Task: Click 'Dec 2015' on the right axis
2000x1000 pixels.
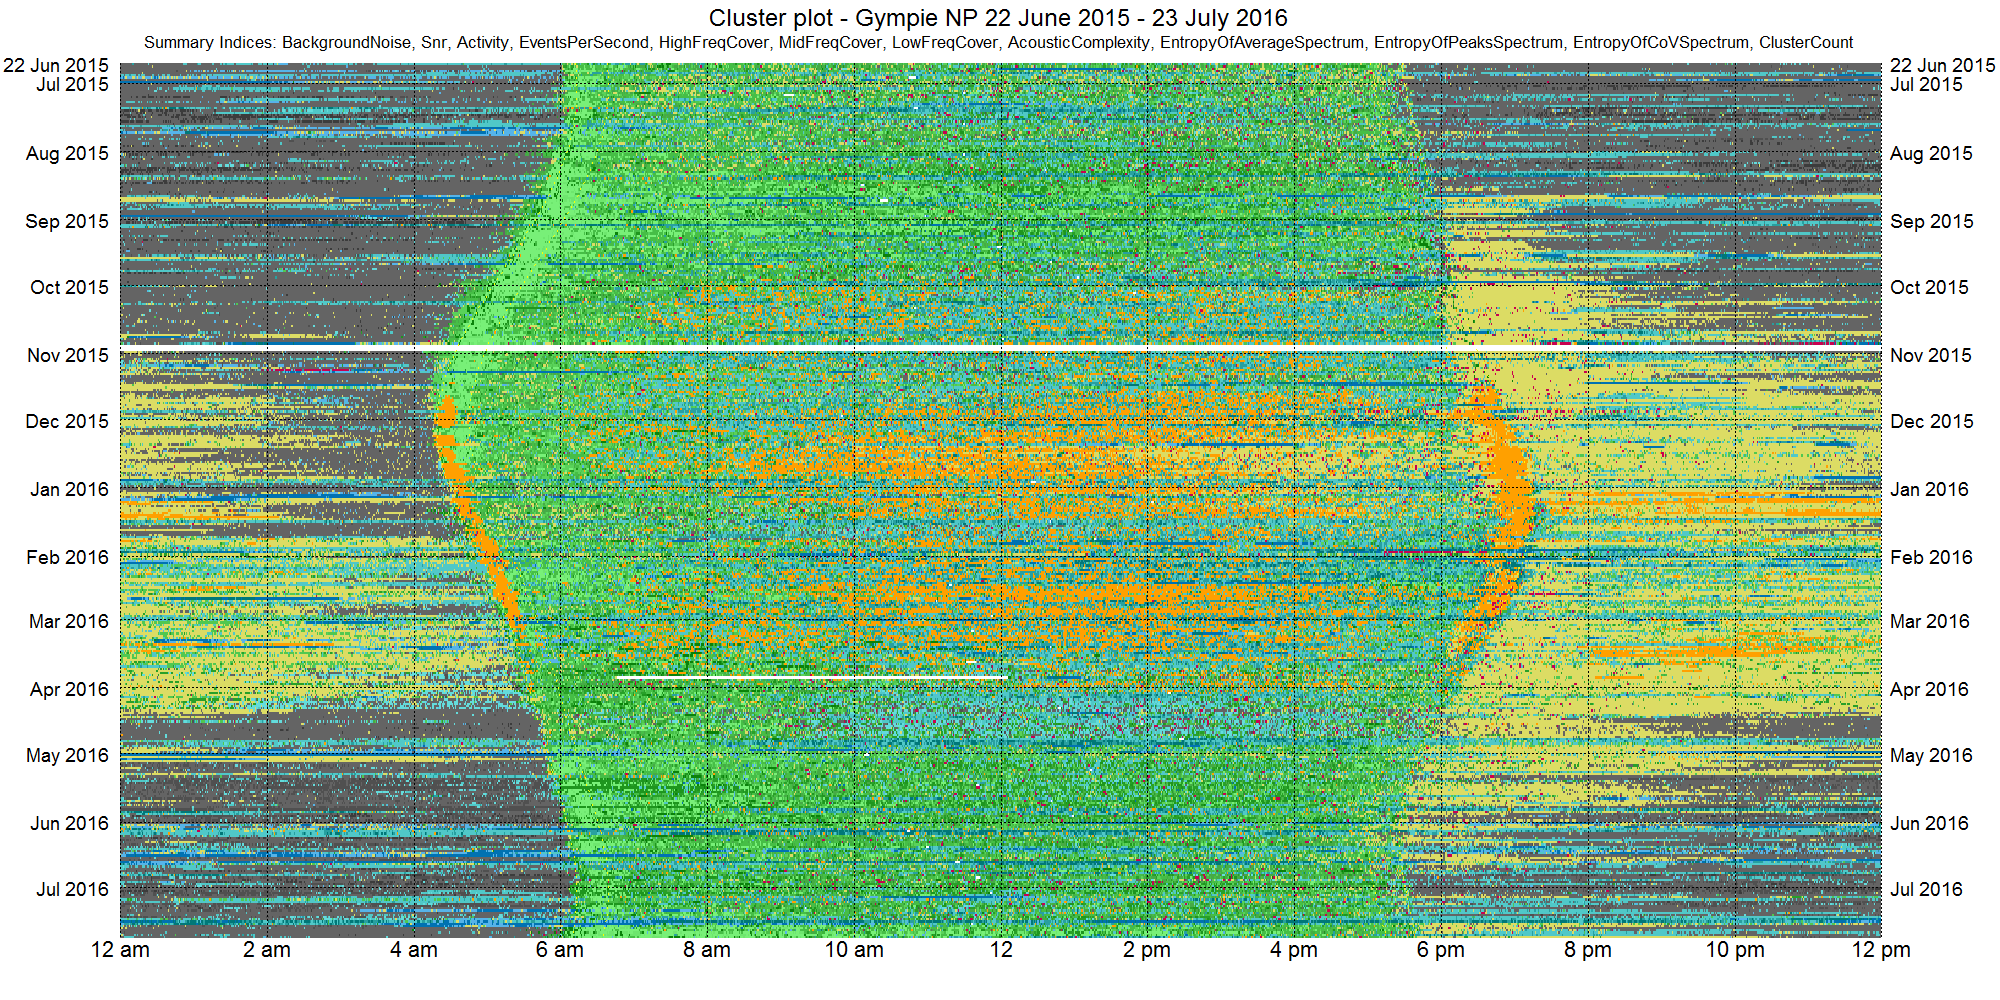Action: pyautogui.click(x=1932, y=421)
